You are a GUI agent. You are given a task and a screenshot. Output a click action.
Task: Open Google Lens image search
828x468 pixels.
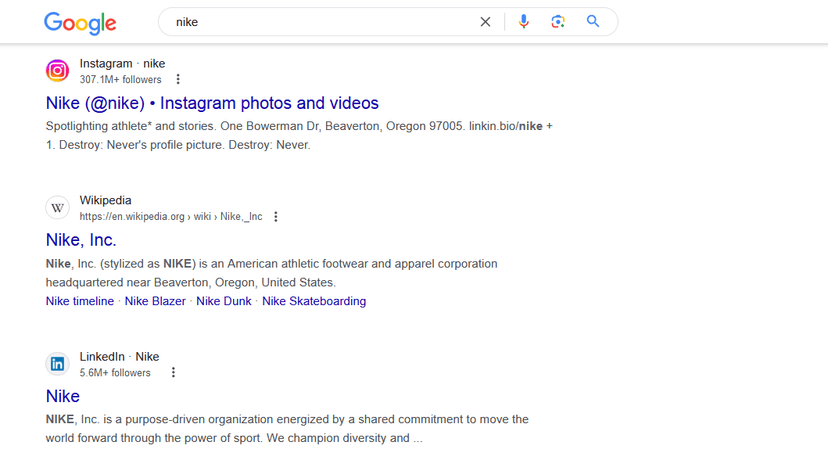click(x=558, y=22)
